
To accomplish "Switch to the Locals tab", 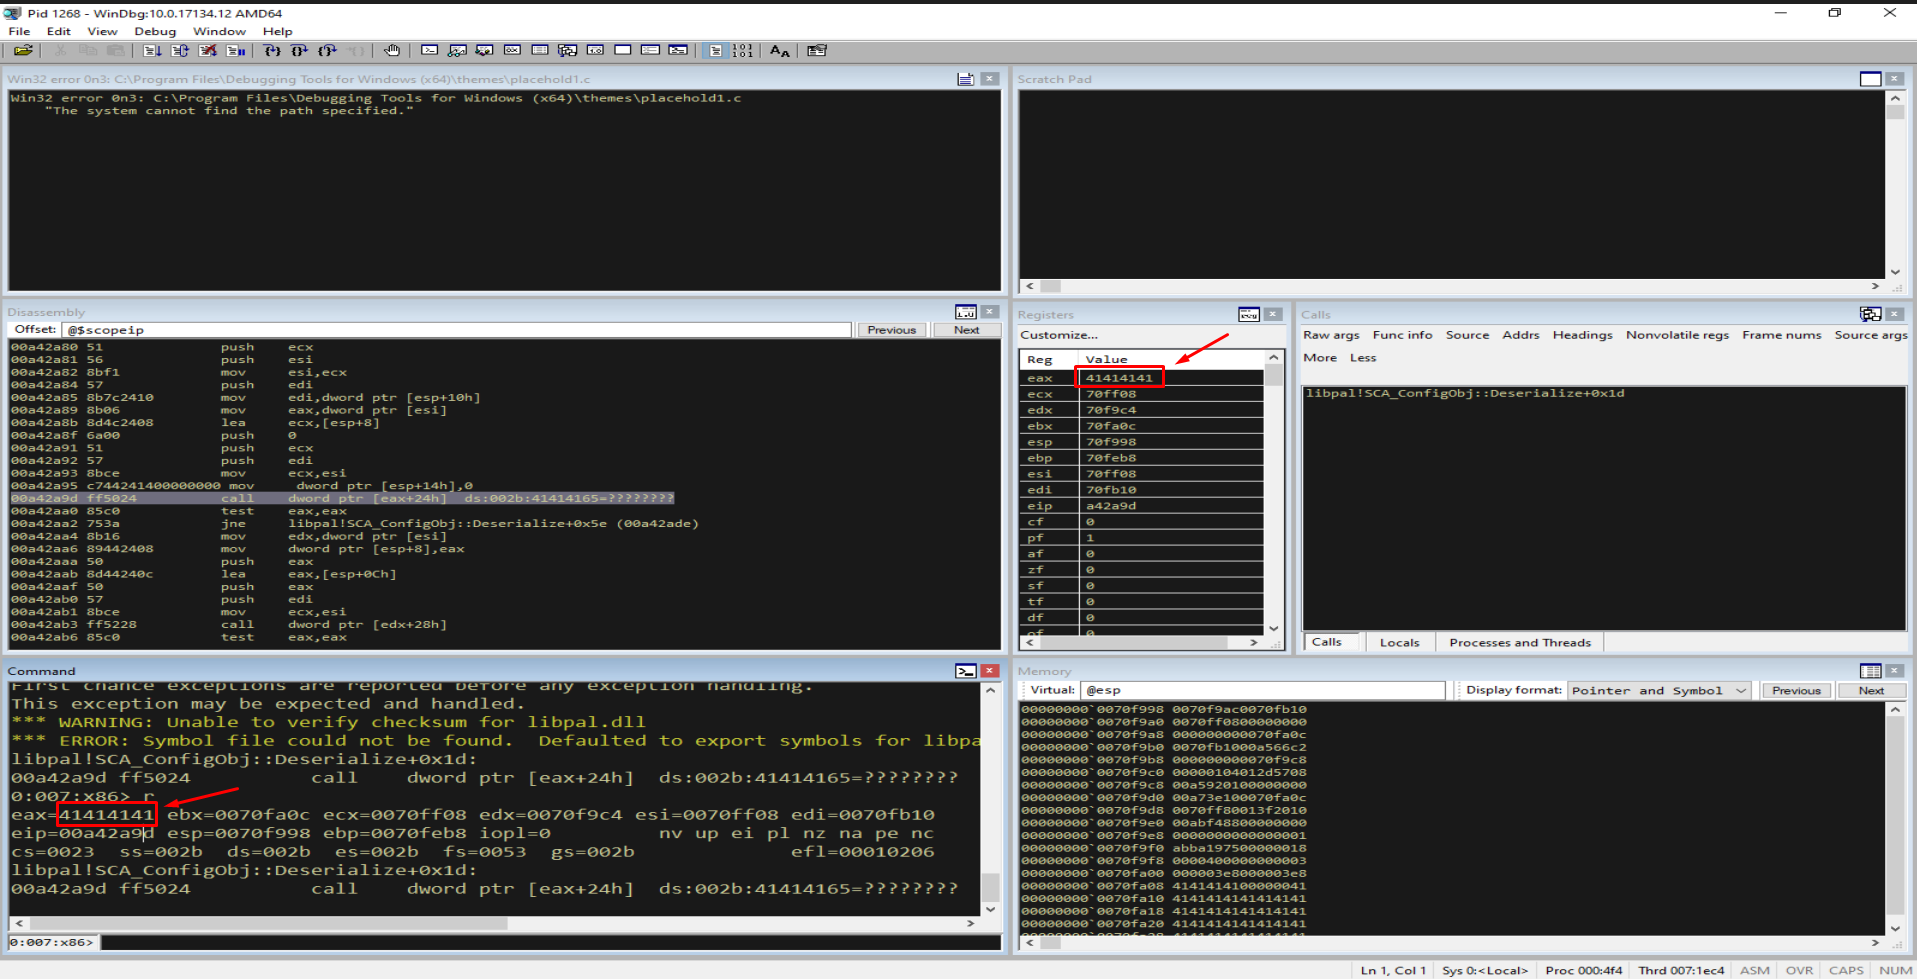I will pyautogui.click(x=1399, y=642).
